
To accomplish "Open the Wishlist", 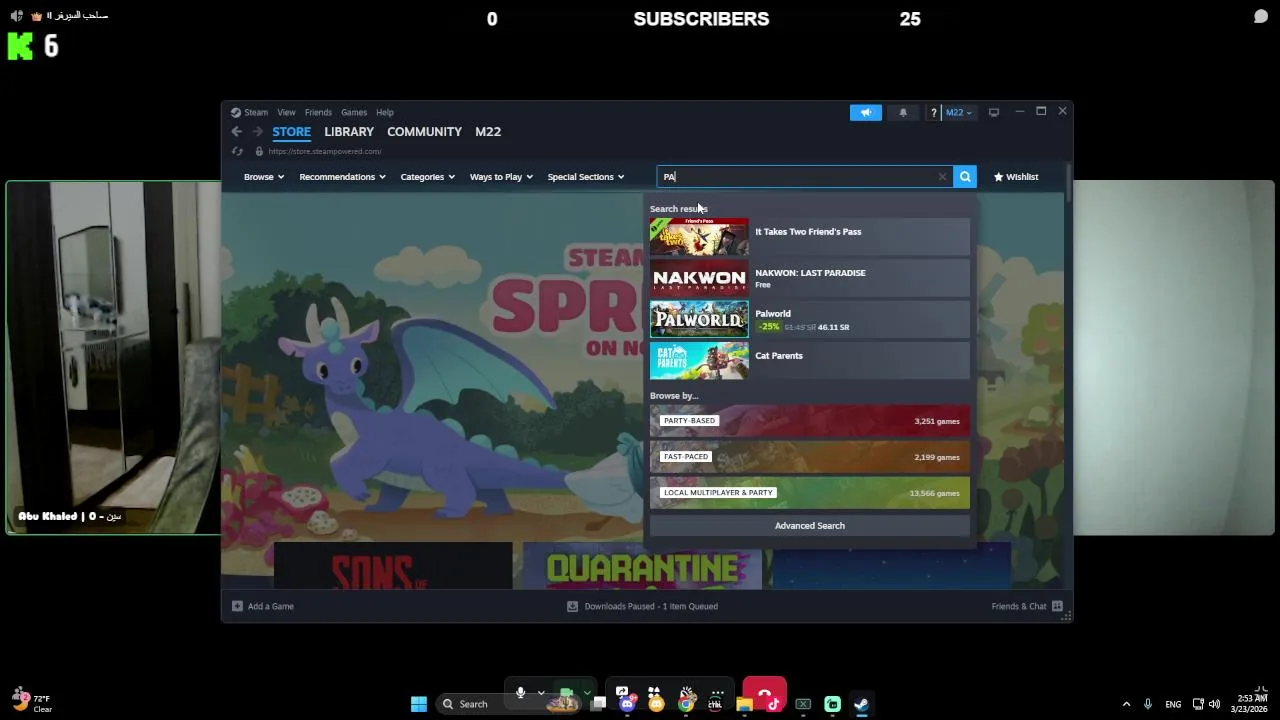I will click(1016, 177).
